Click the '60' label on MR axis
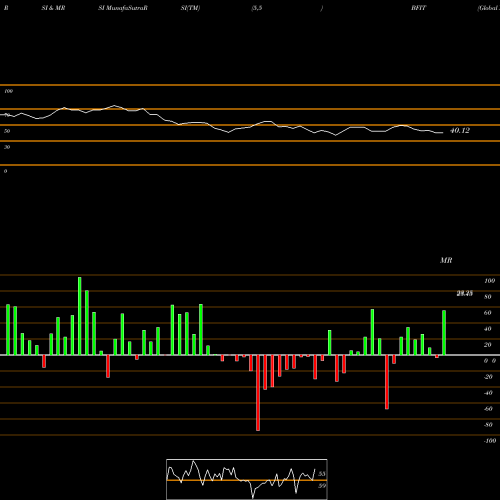The image size is (500, 500). tap(488, 313)
